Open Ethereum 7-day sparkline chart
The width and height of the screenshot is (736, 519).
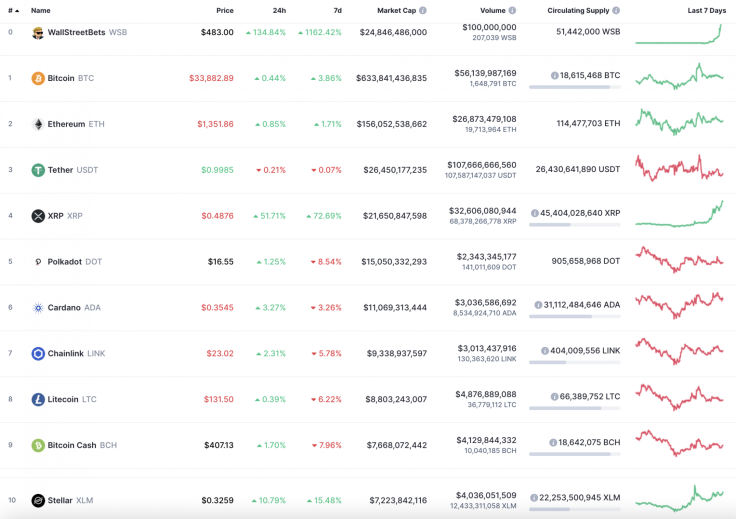(x=679, y=122)
